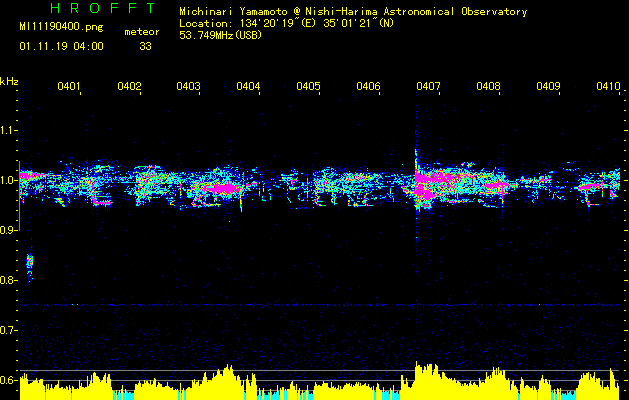Screen dimensions: 629x400
Task: Click the observer line Michinari Yamamoto
Action: click(353, 12)
